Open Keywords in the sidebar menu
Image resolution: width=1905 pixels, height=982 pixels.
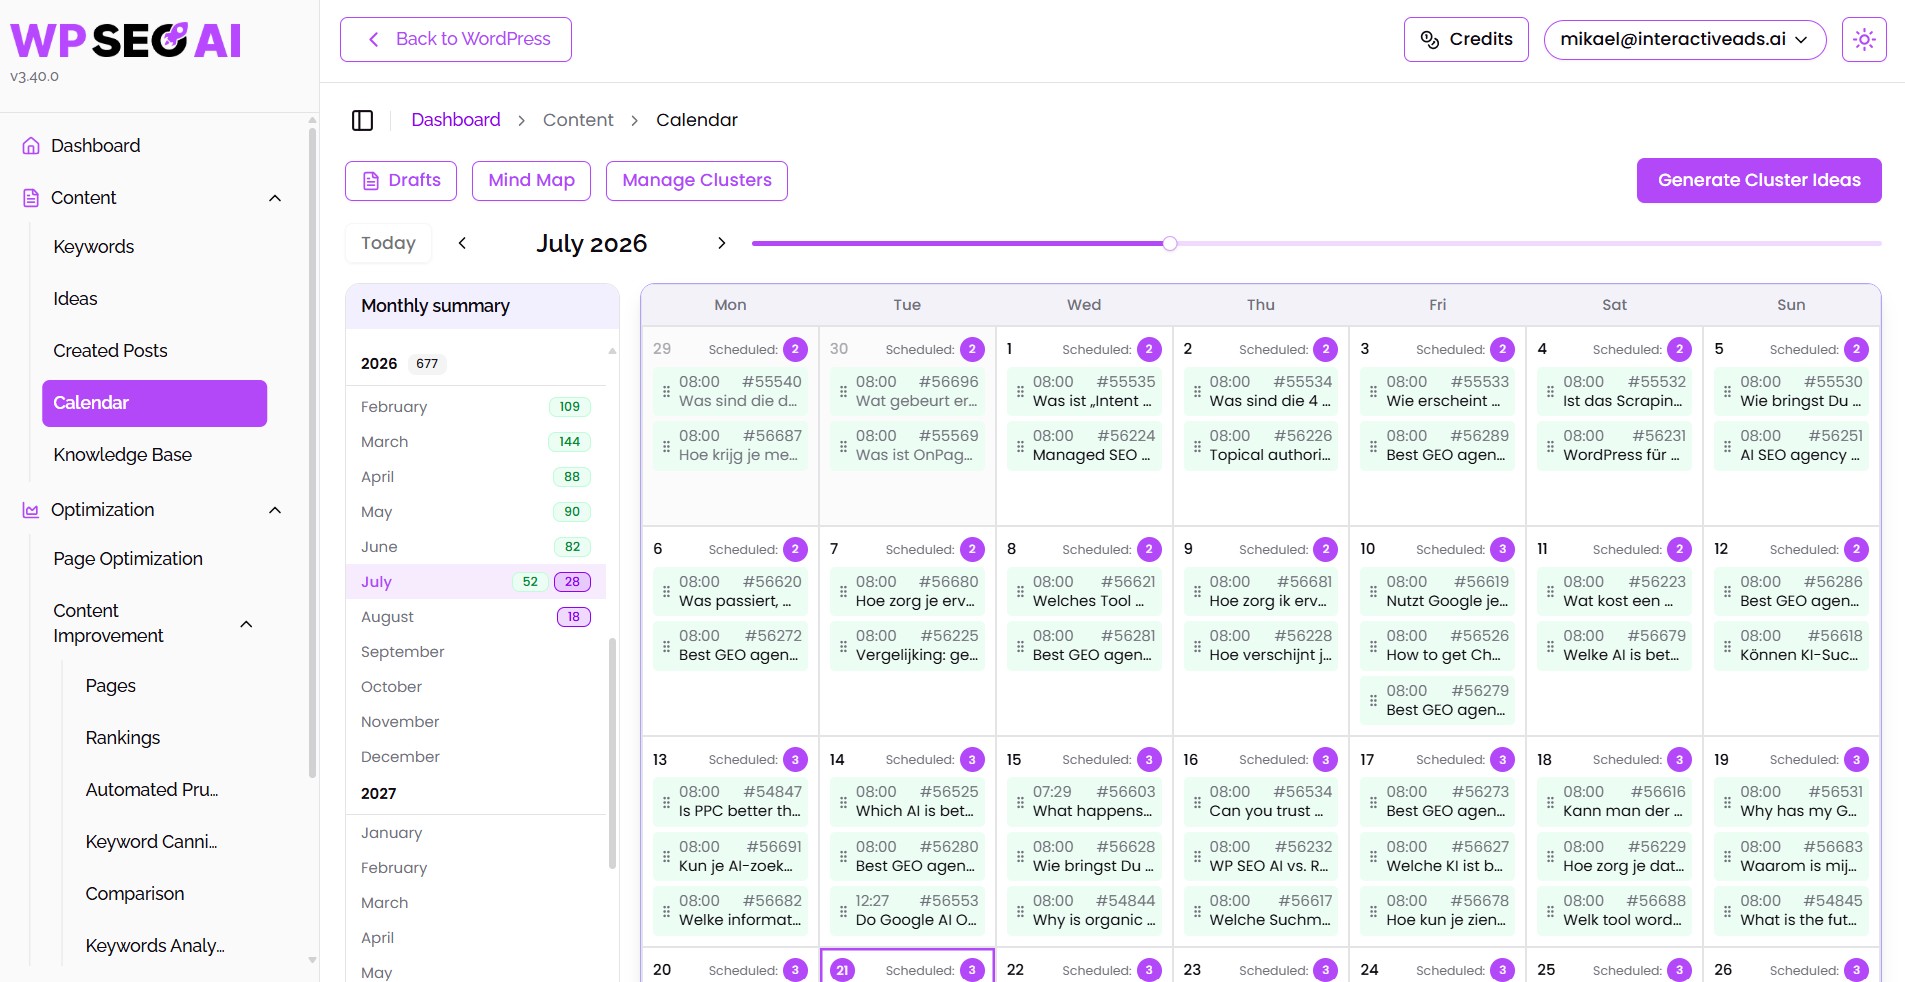tap(94, 247)
